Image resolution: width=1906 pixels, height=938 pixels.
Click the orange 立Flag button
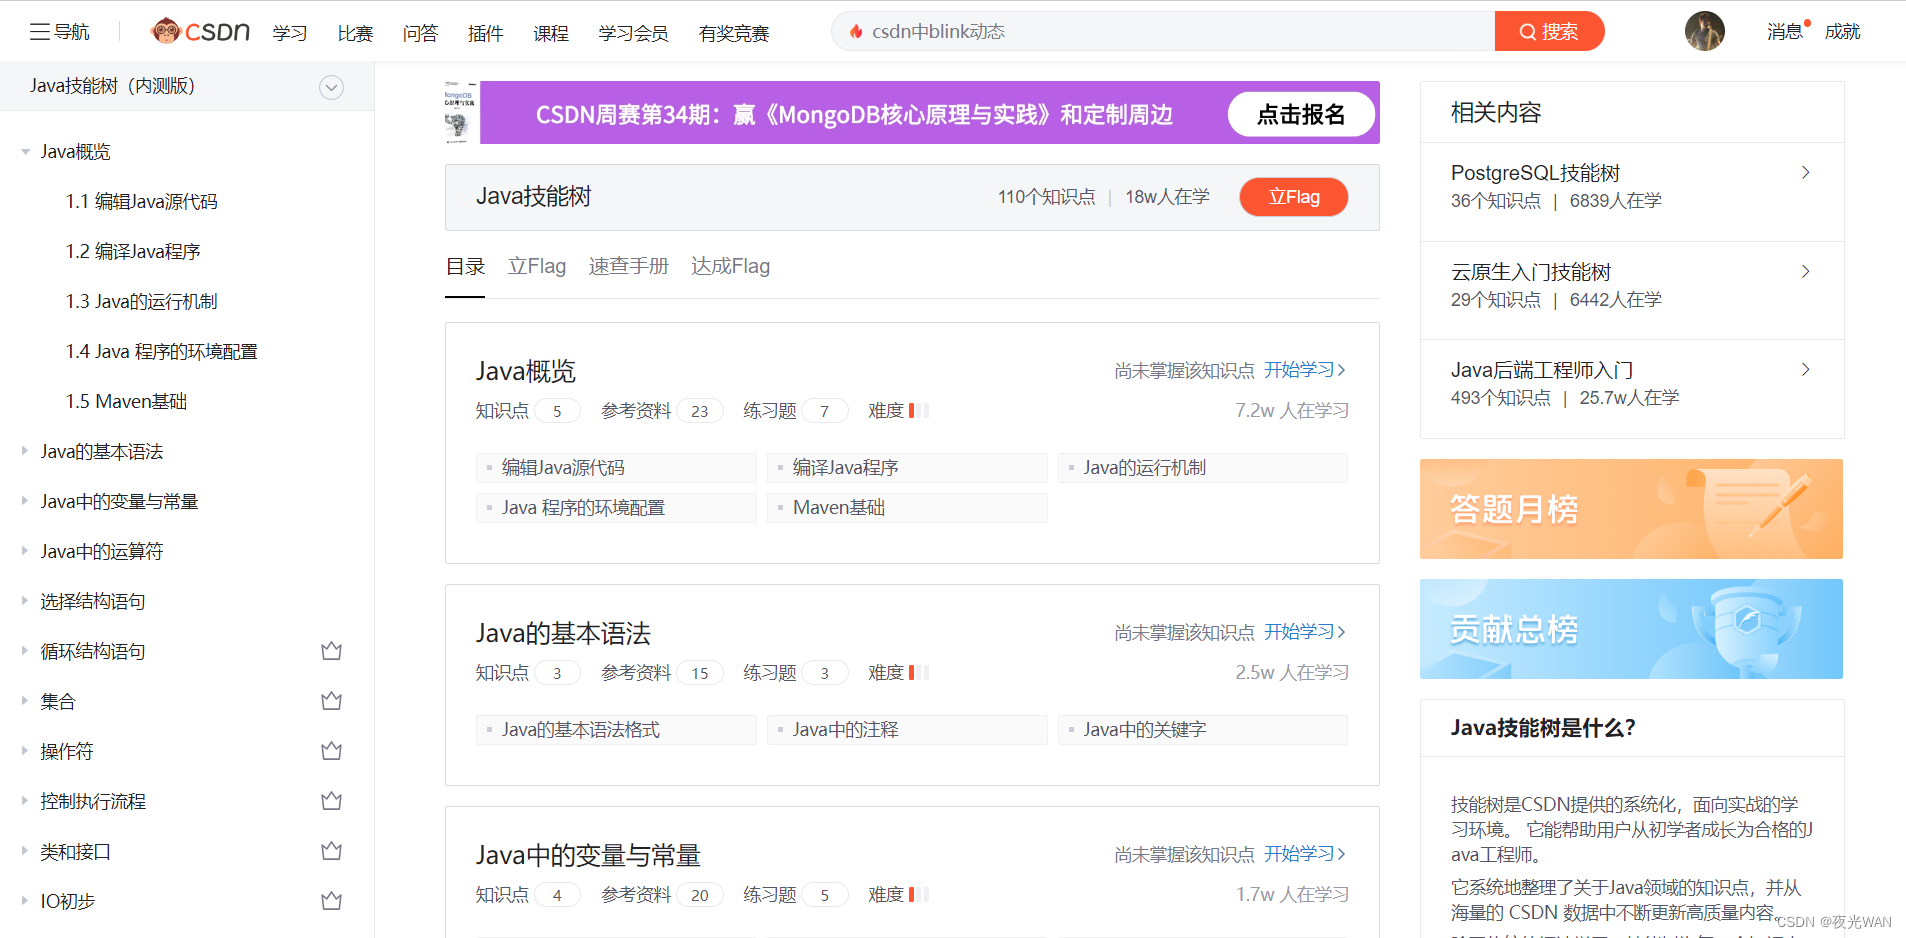1294,197
